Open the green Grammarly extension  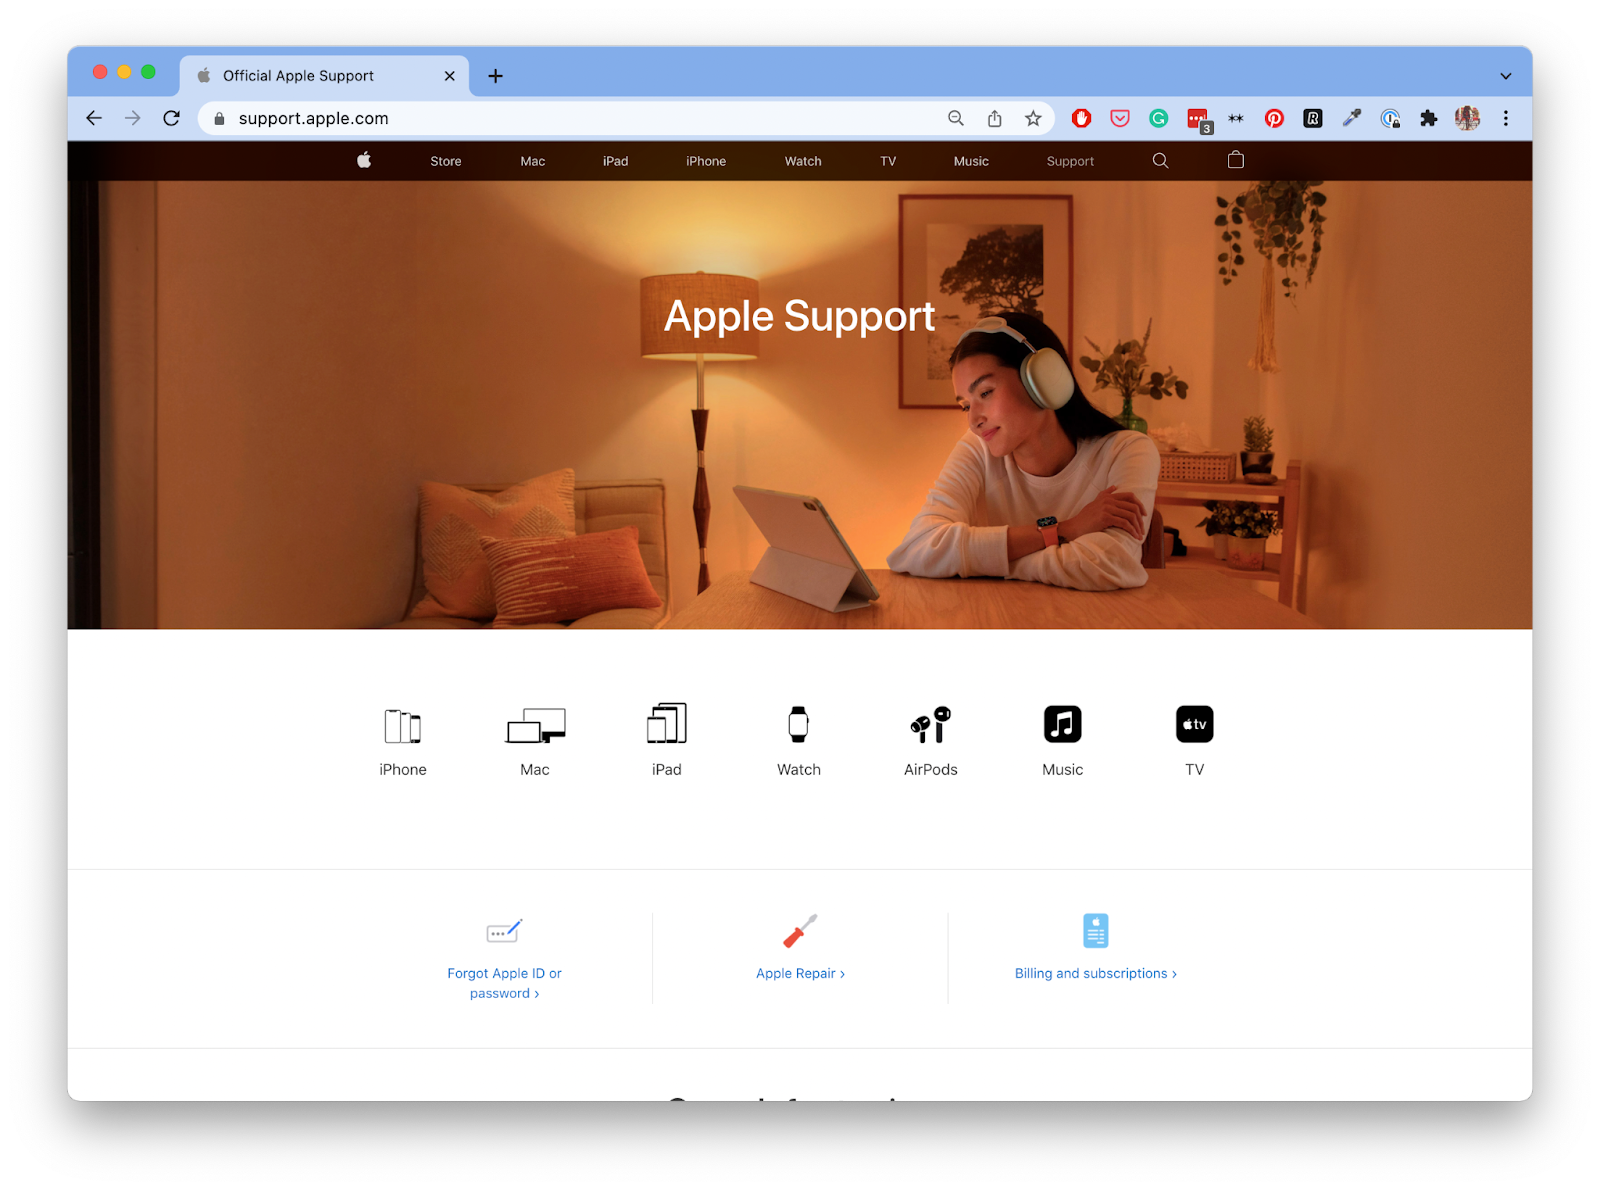(1158, 118)
